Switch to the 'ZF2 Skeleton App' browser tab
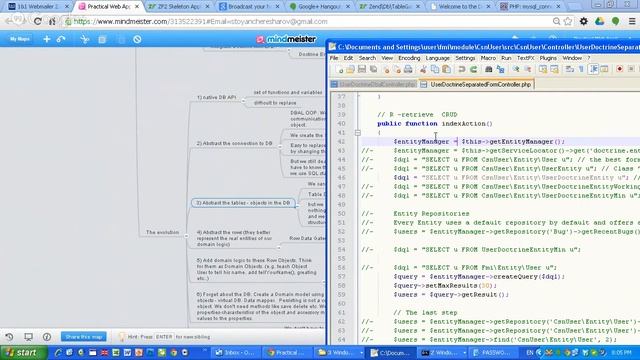 179,7
